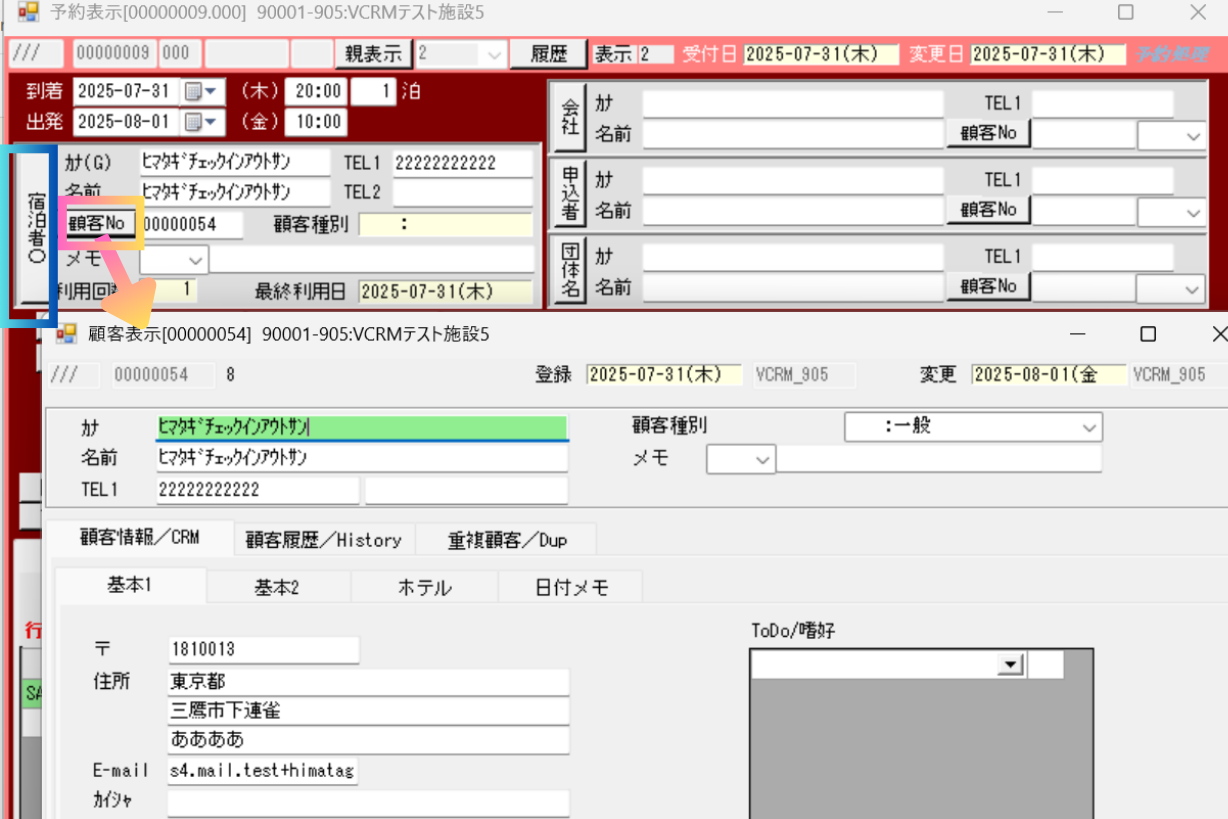Viewport: 1228px width, 819px height.
Task: Minimize the 顧客表示 window
Action: (x=1077, y=333)
